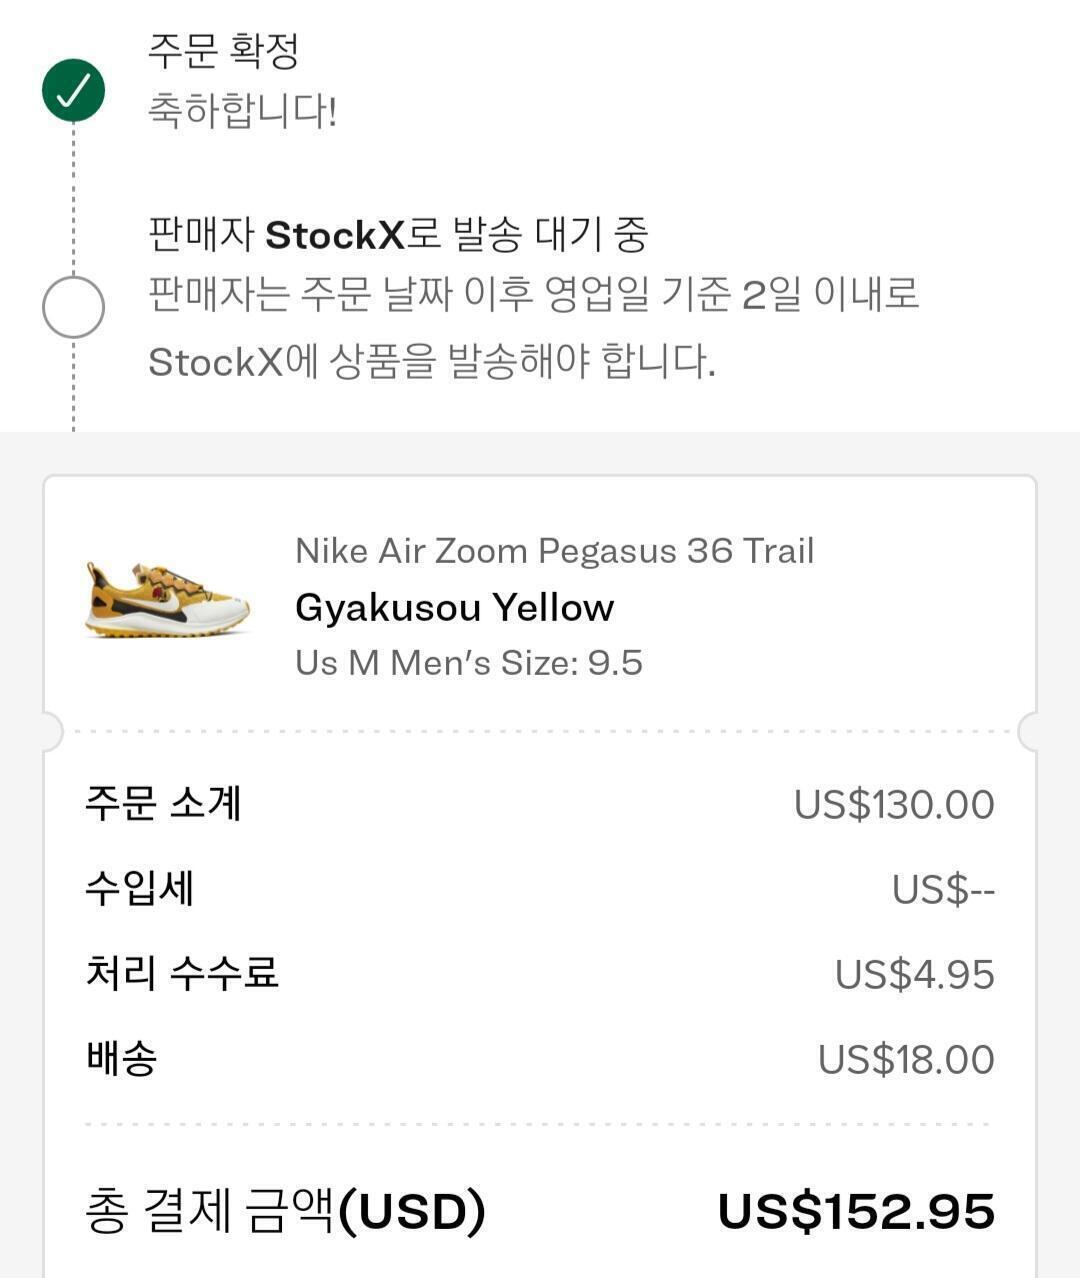
Task: Click the US$18.00 shipping amount
Action: [905, 1060]
